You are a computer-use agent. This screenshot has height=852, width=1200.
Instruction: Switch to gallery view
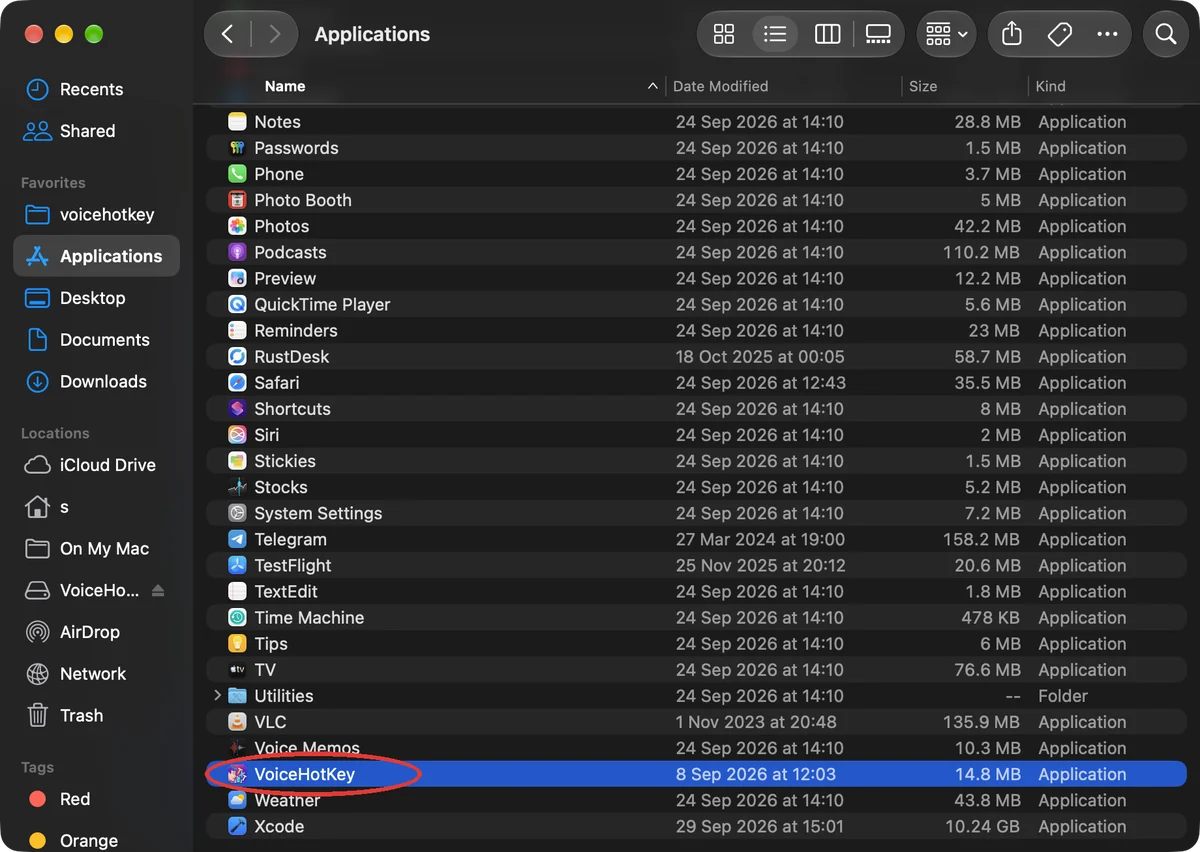point(878,34)
